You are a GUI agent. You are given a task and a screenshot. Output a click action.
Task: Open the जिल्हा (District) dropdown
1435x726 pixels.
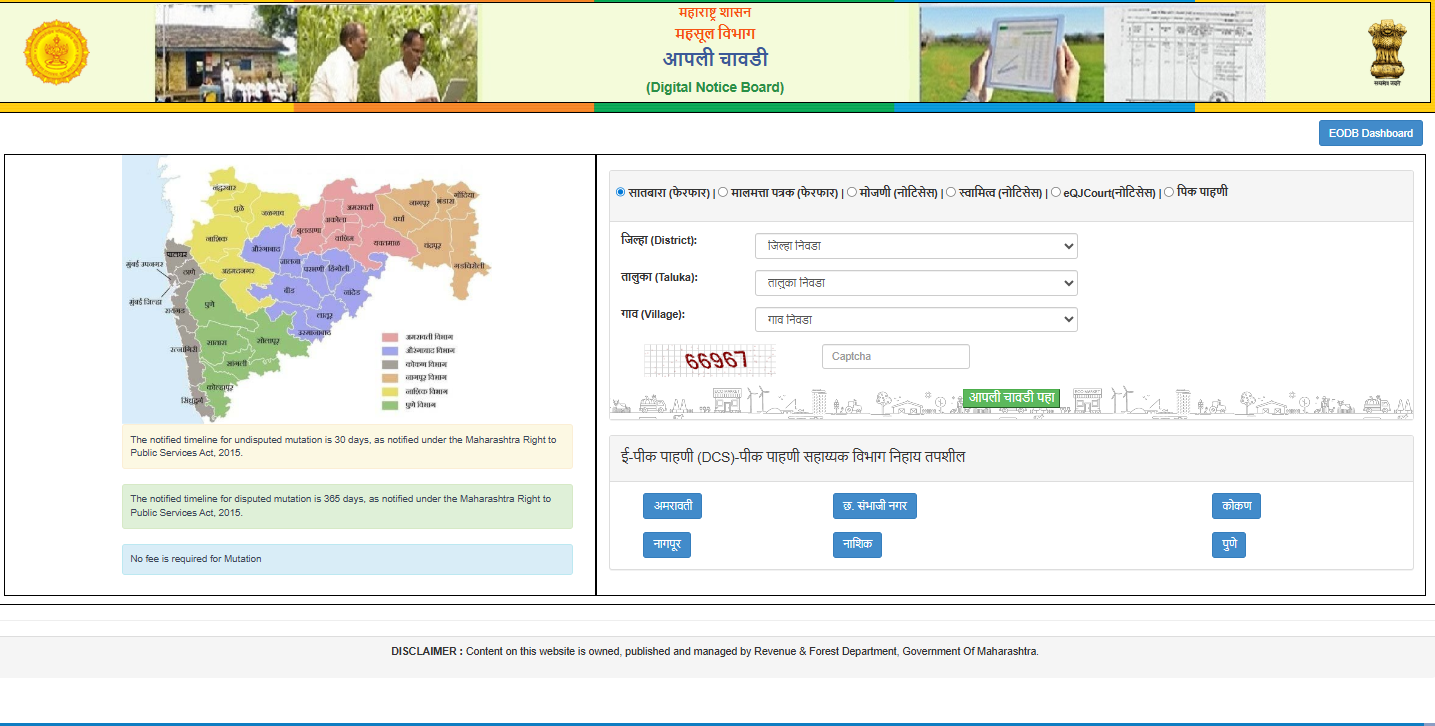coord(915,246)
